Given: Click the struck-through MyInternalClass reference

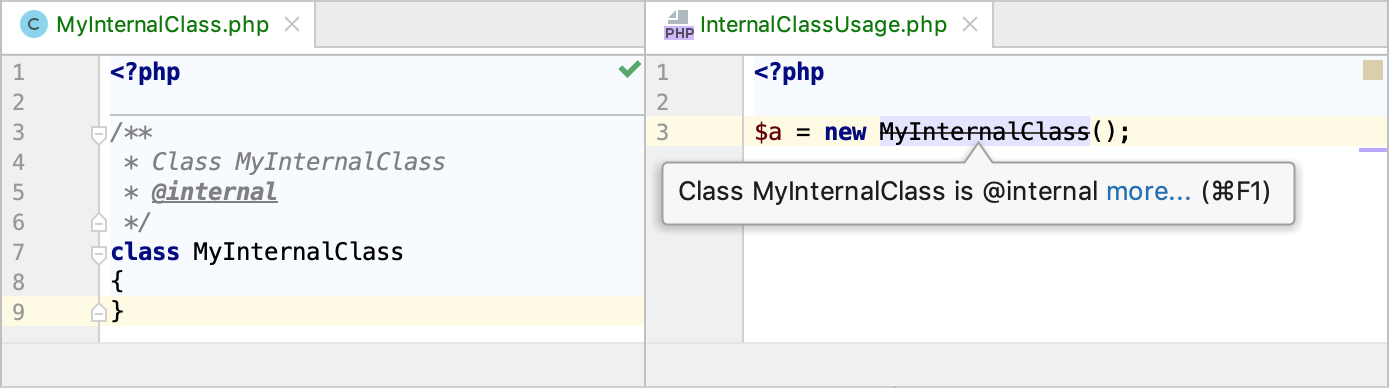Looking at the screenshot, I should (984, 132).
